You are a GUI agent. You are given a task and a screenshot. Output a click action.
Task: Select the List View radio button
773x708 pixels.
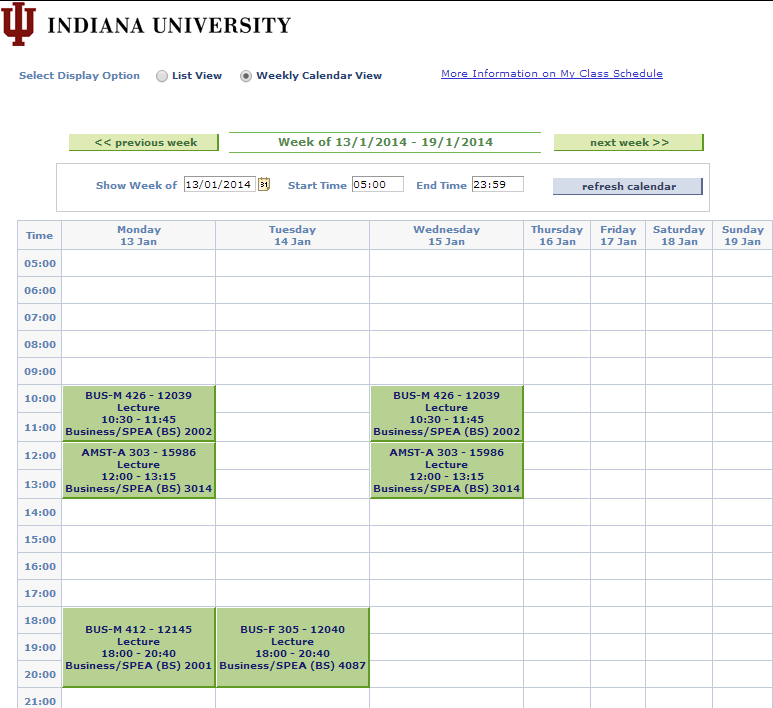162,76
